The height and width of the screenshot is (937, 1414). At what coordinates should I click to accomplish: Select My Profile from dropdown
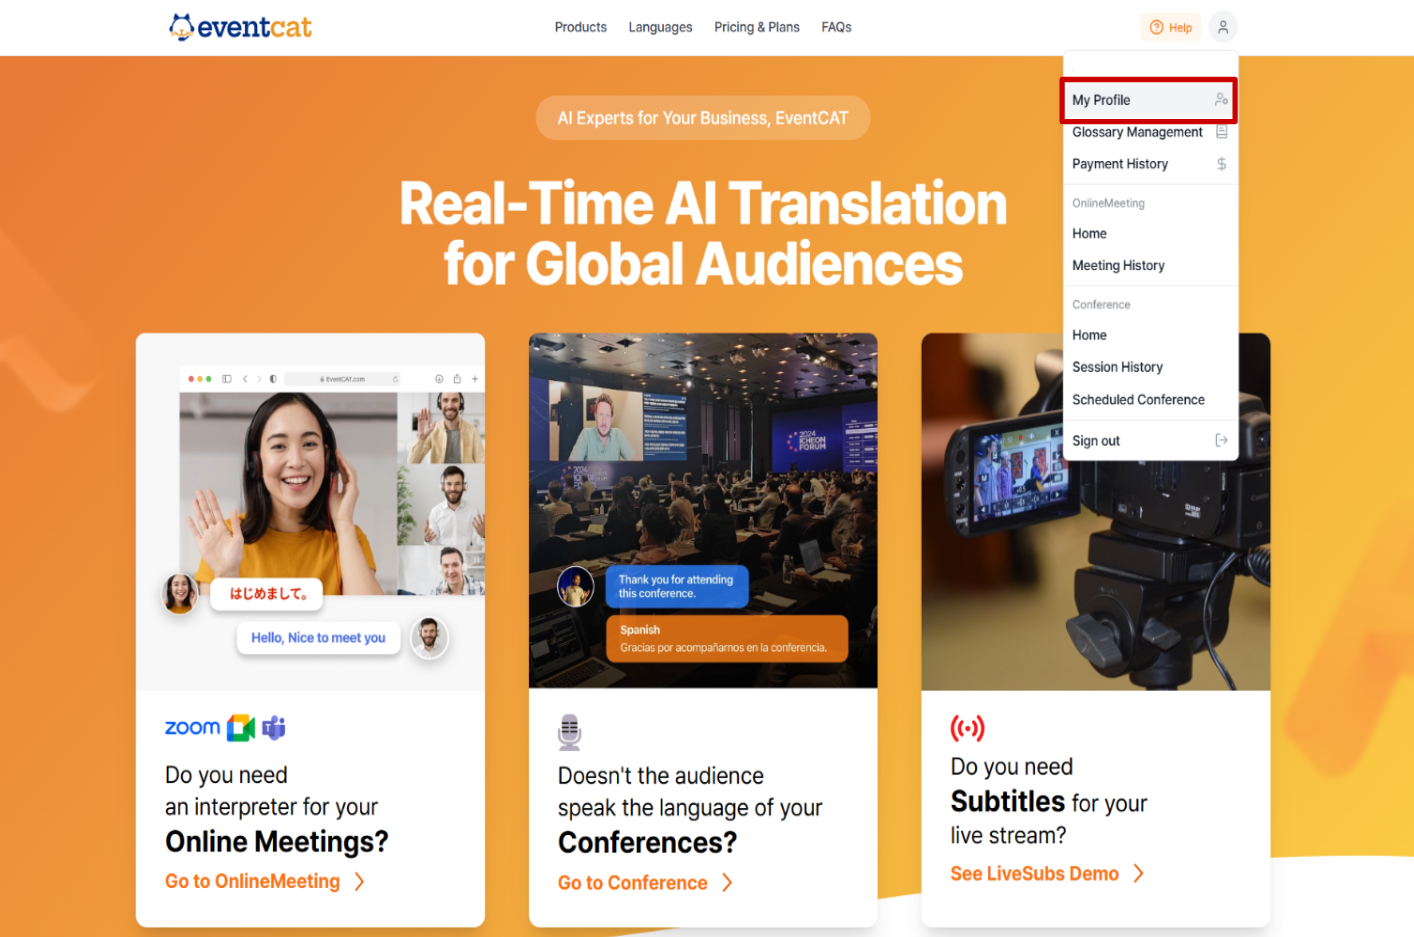tap(1149, 100)
